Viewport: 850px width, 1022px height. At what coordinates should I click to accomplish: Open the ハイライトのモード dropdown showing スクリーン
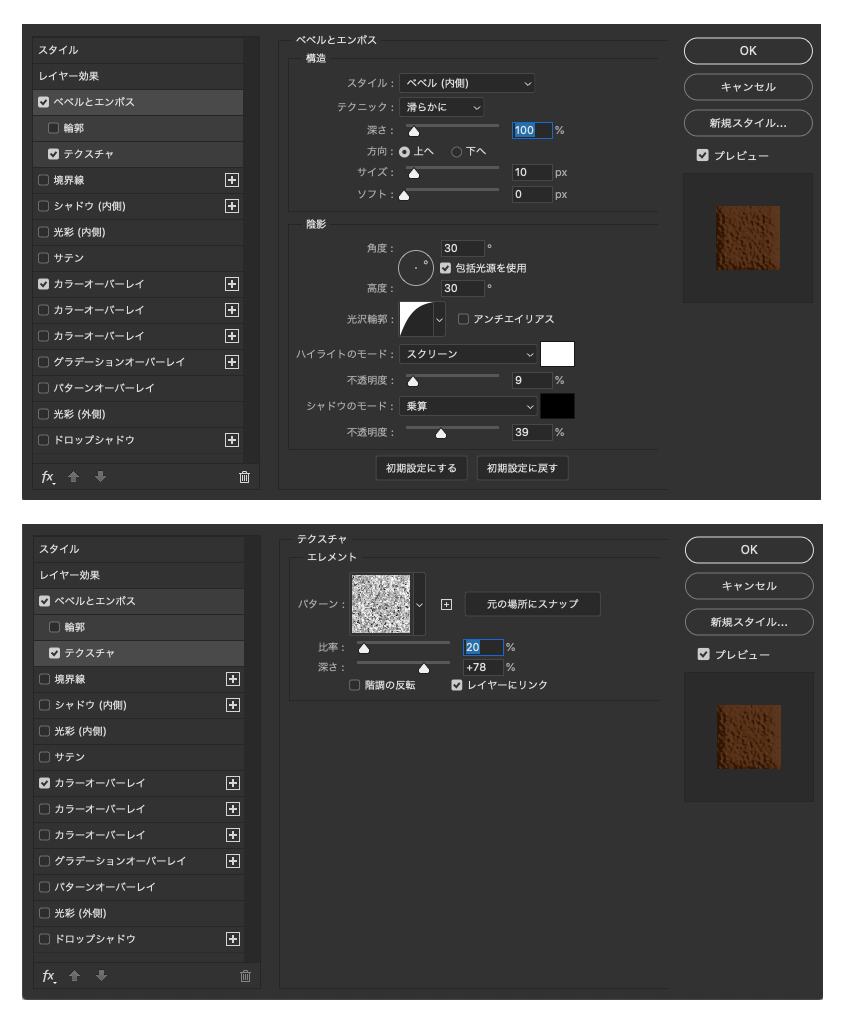(x=468, y=354)
